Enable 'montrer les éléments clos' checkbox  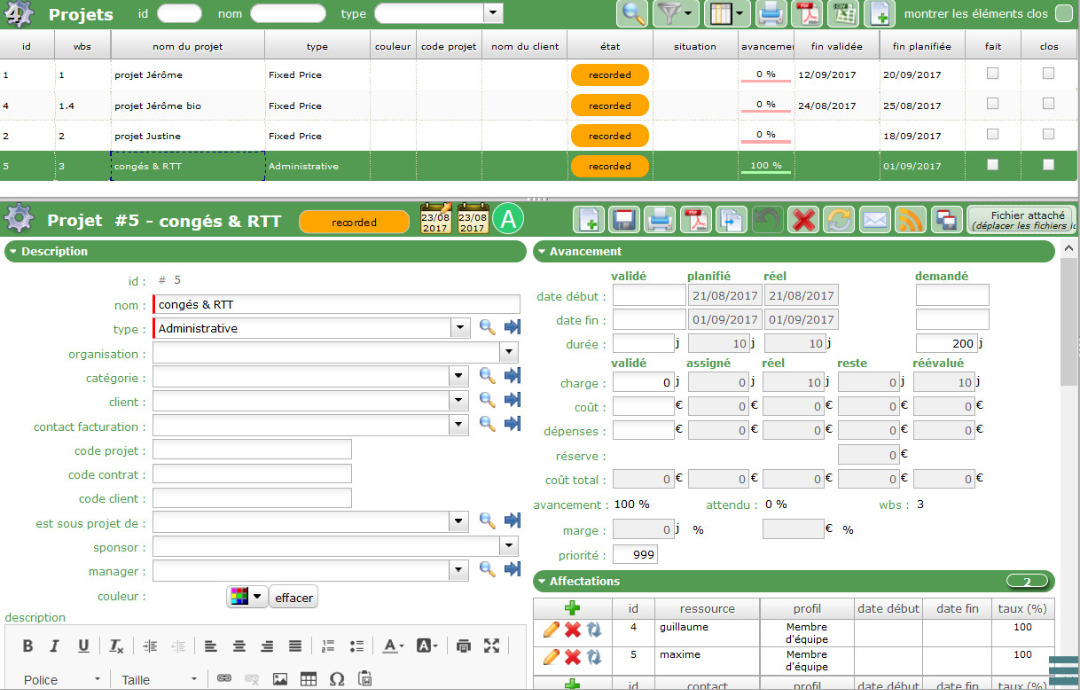point(1064,14)
